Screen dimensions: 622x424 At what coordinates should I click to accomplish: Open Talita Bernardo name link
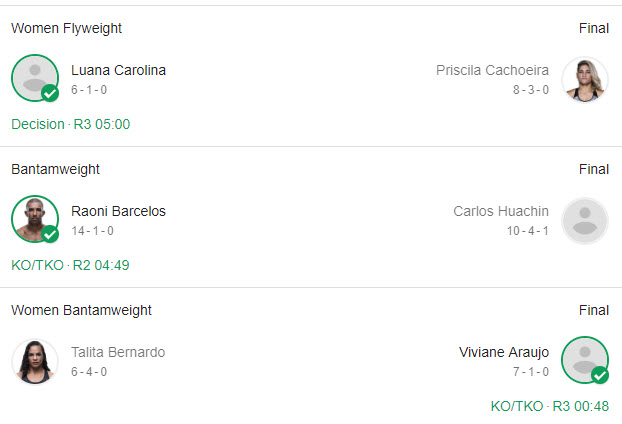[x=118, y=352]
